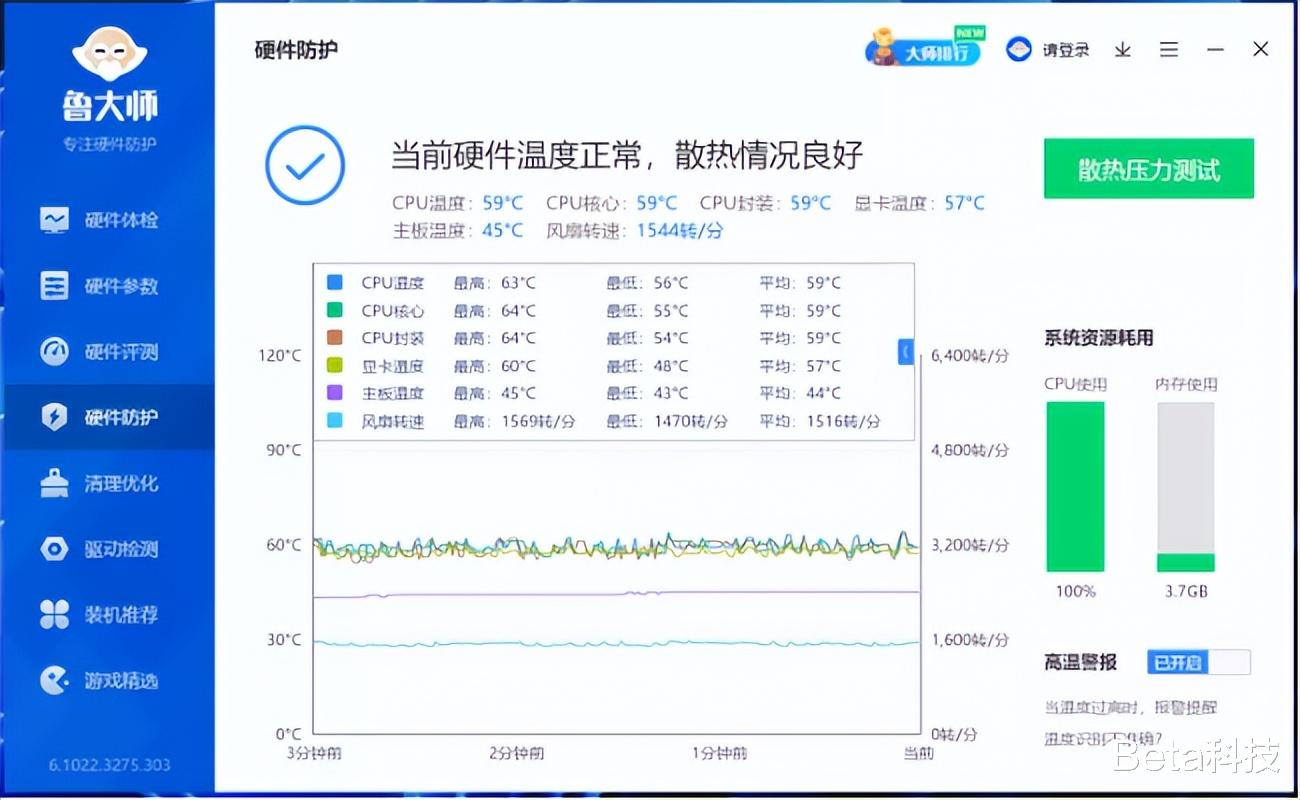Turn off the 高温警报 alert toggle
The image size is (1300, 800).
pos(1197,662)
